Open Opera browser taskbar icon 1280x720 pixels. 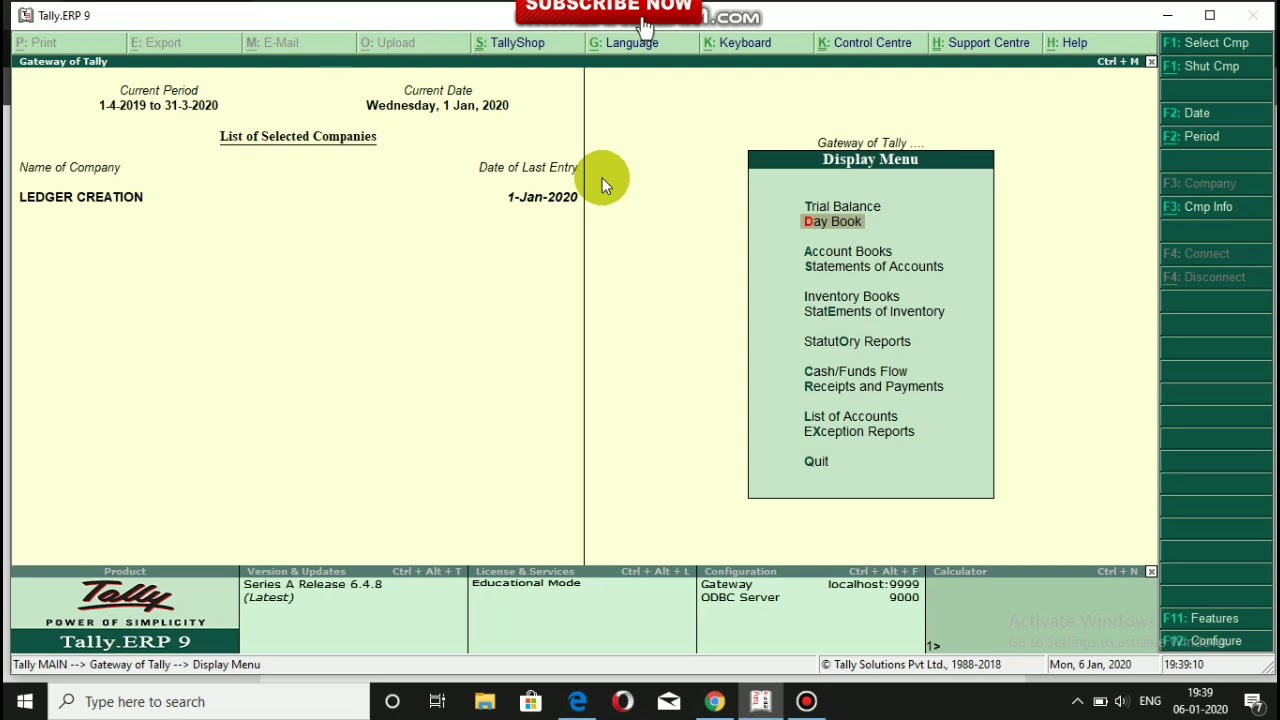(623, 701)
